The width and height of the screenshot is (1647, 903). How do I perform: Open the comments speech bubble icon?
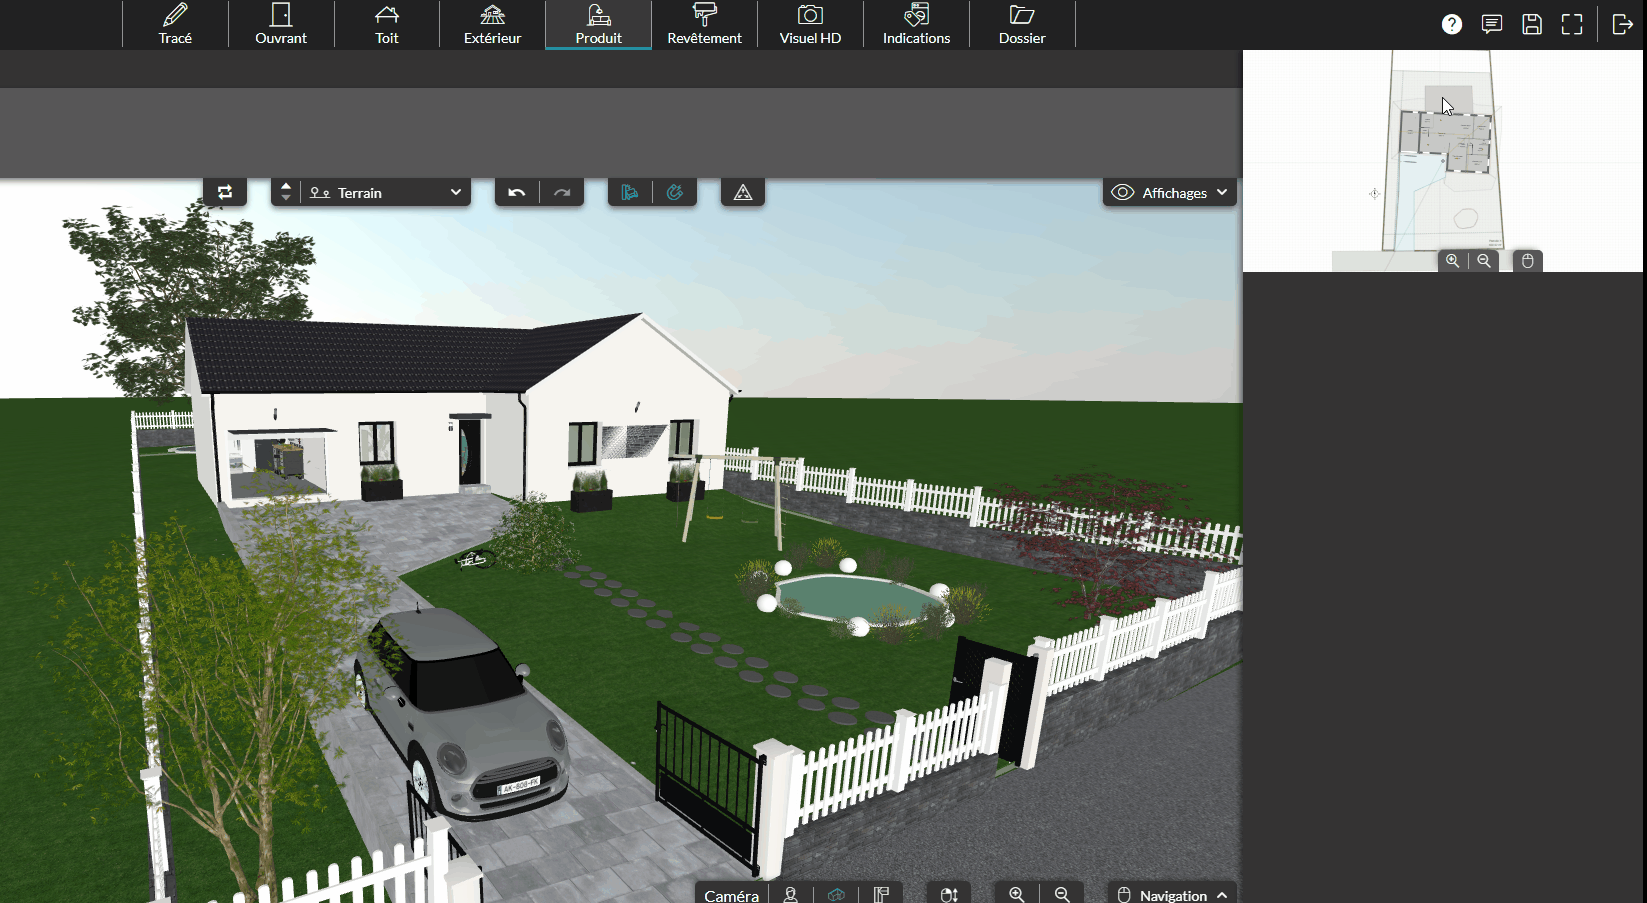coord(1492,24)
